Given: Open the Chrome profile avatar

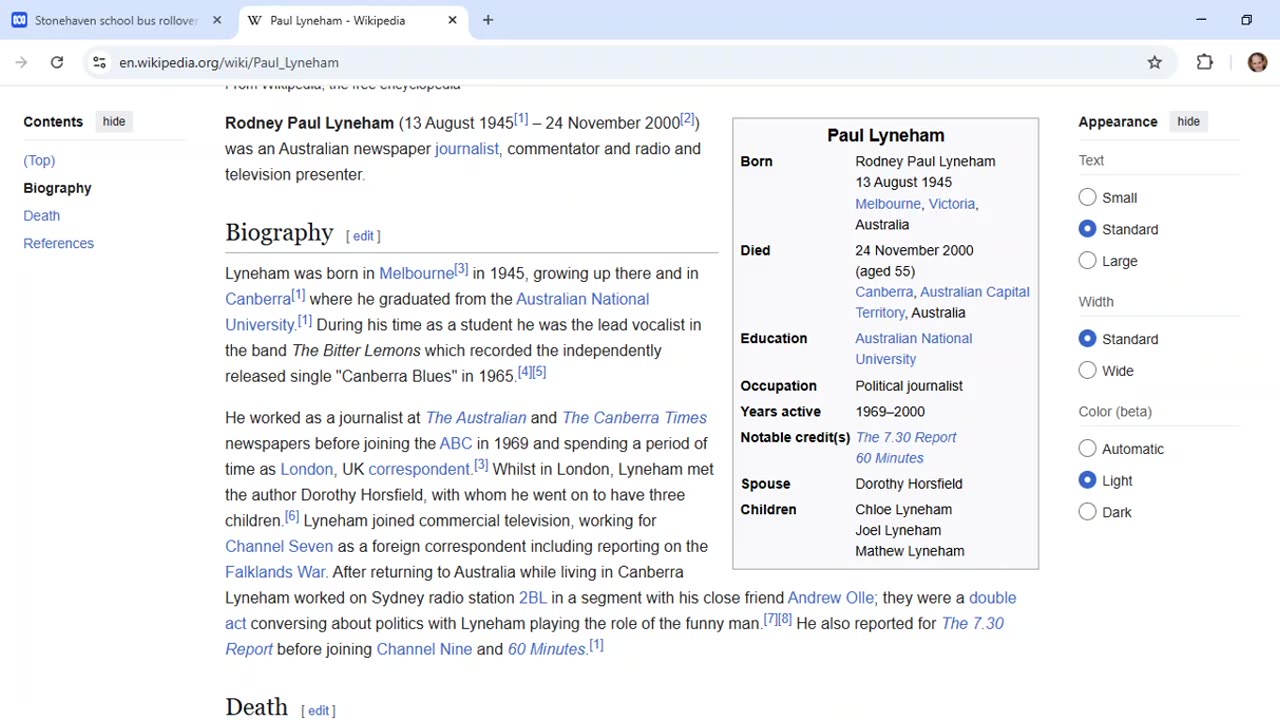Looking at the screenshot, I should click(1257, 62).
